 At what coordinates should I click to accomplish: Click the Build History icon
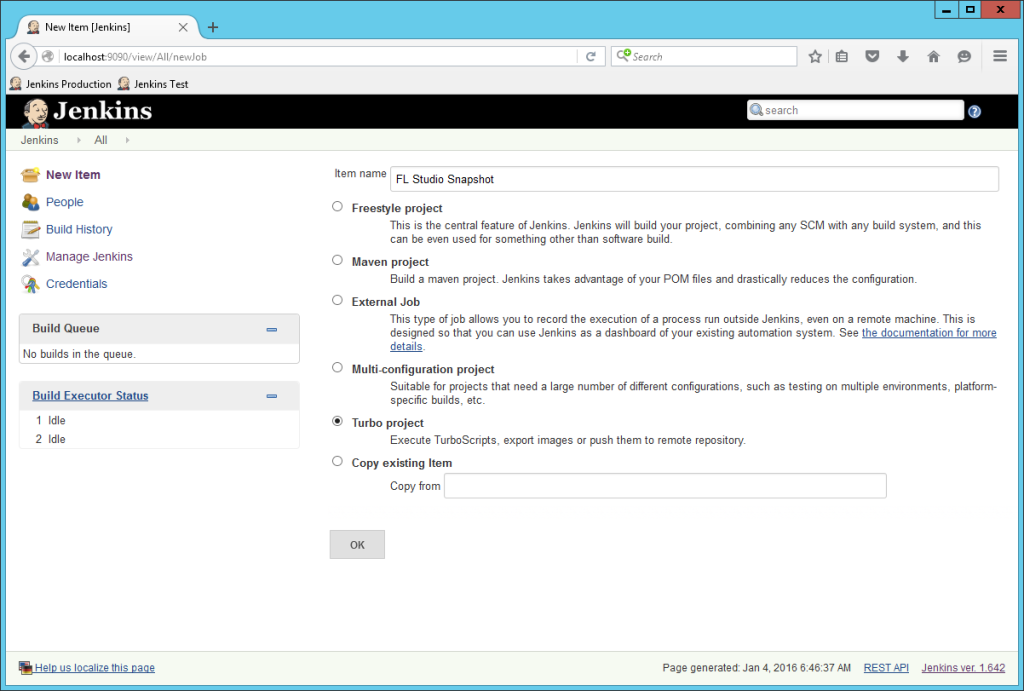coord(29,229)
